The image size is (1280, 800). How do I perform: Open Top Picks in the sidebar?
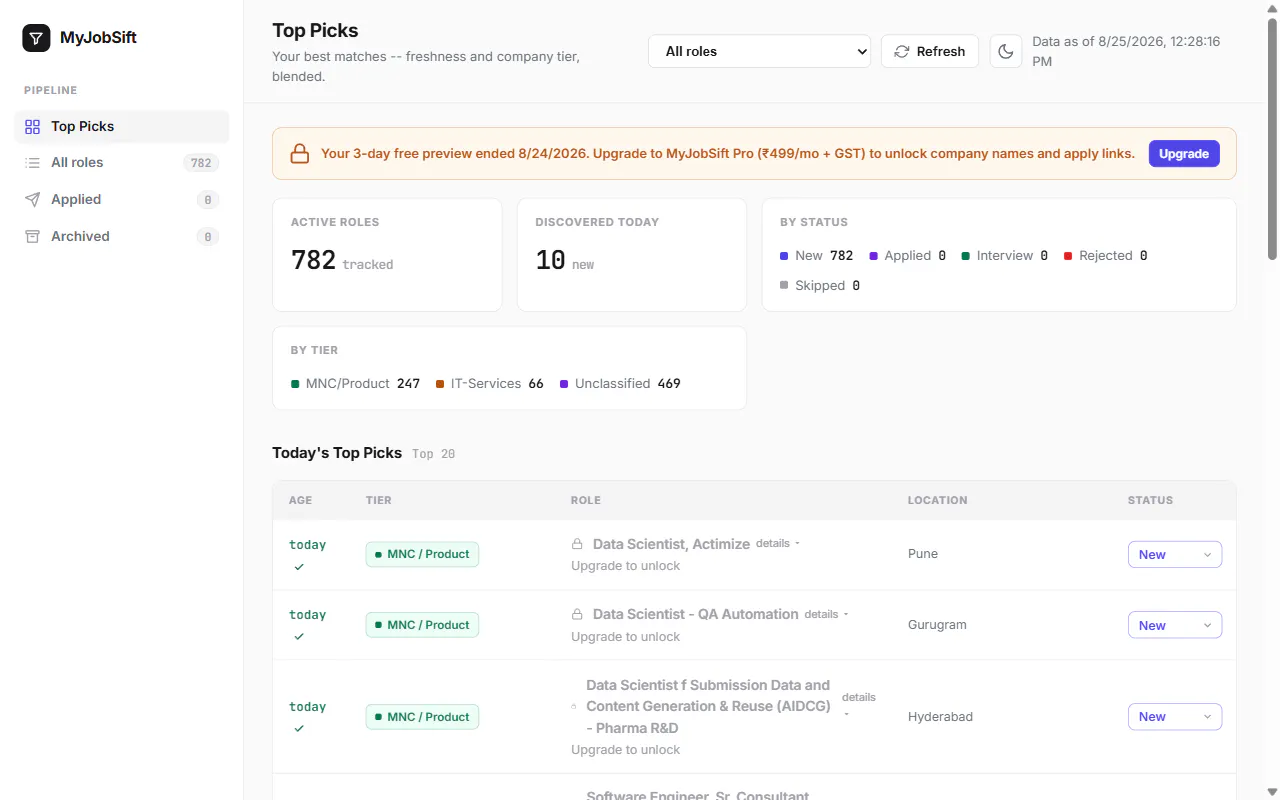click(122, 126)
